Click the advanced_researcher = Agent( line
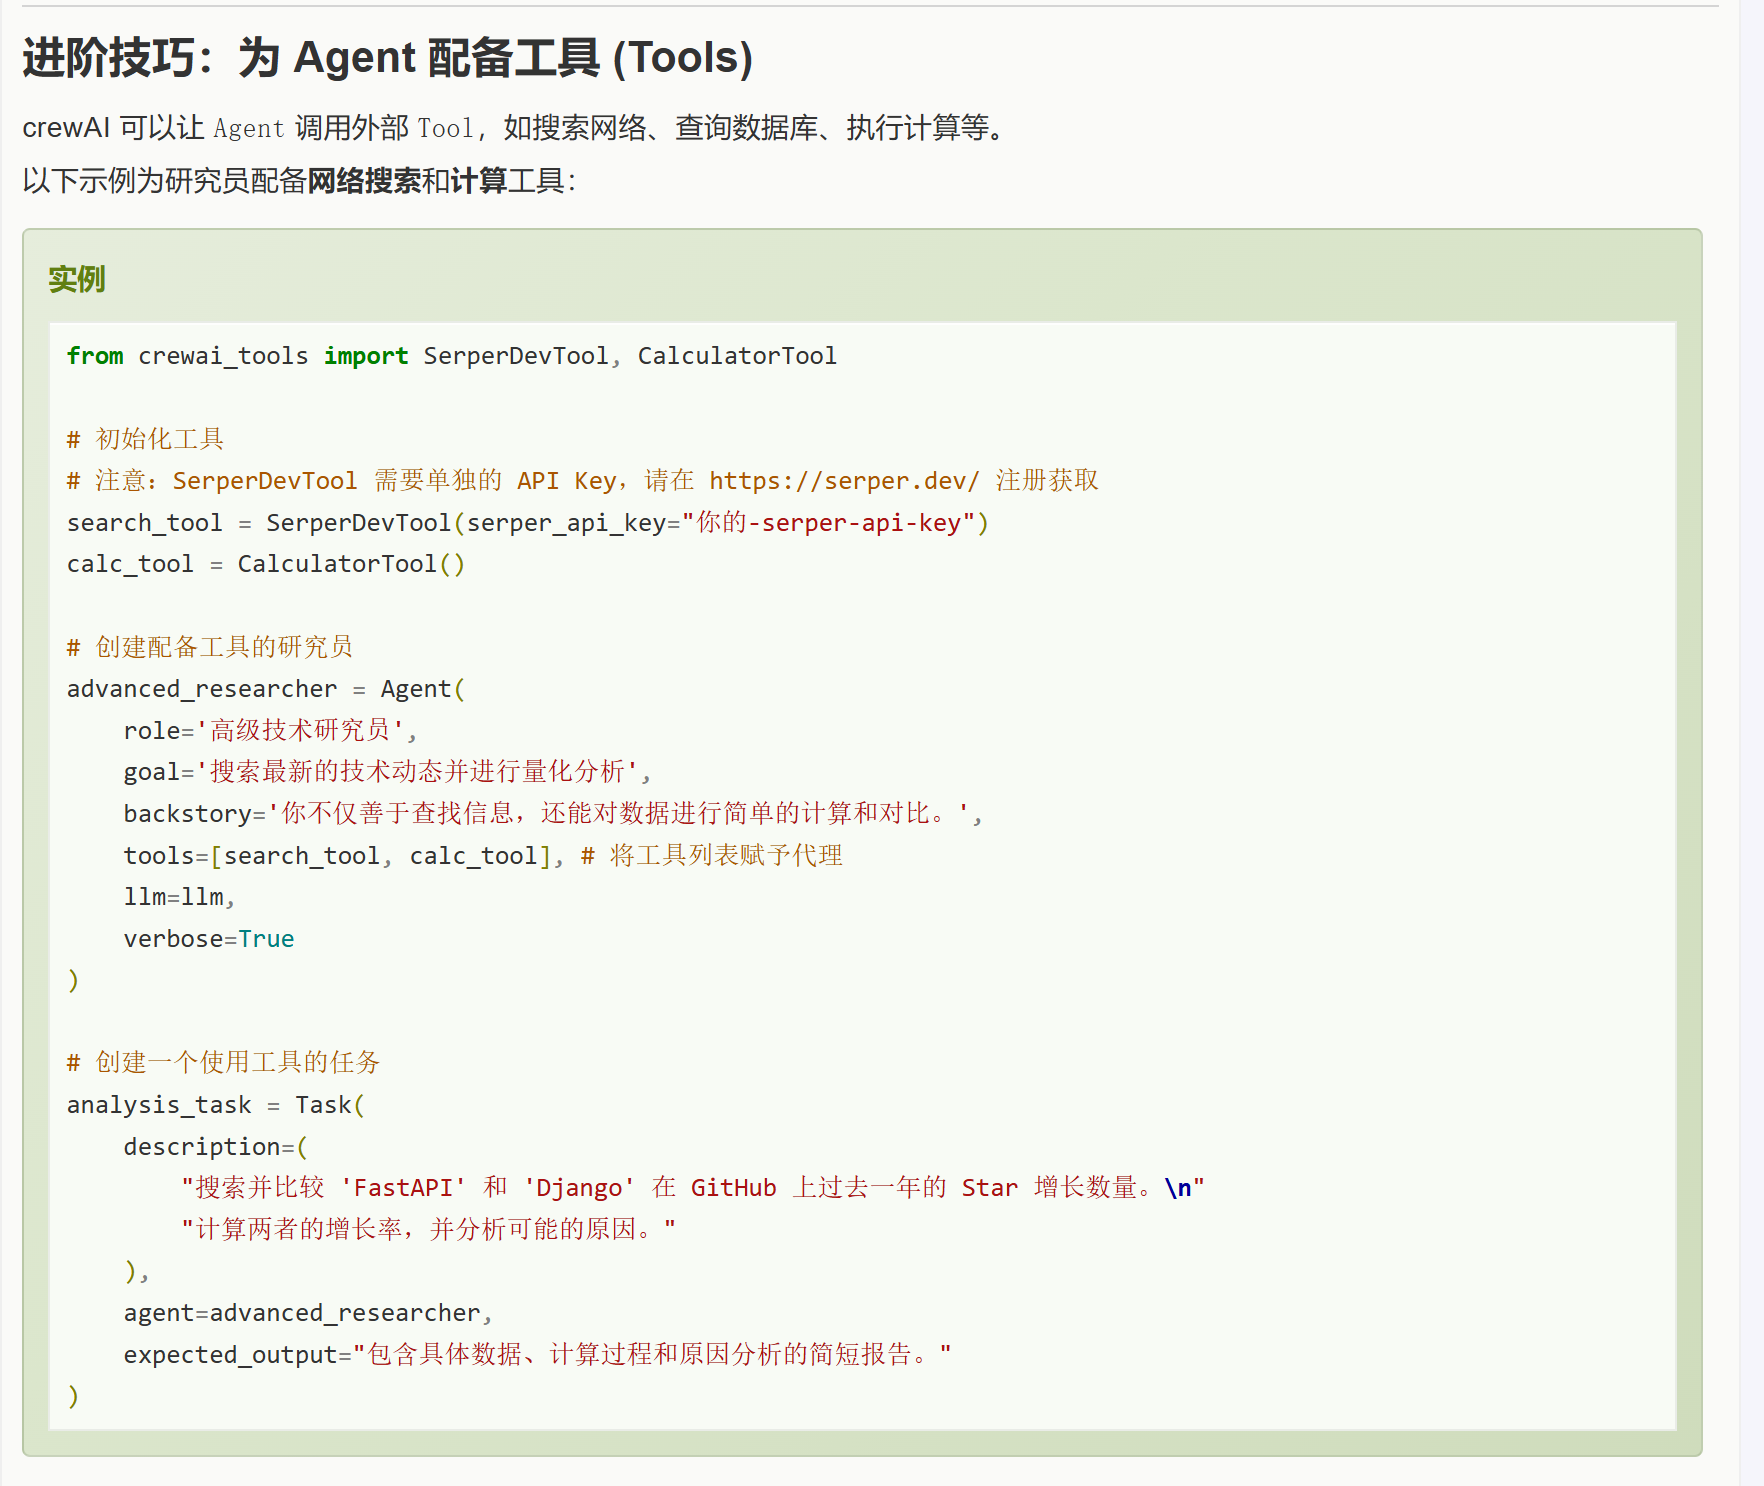Viewport: 1764px width, 1486px height. tap(266, 689)
